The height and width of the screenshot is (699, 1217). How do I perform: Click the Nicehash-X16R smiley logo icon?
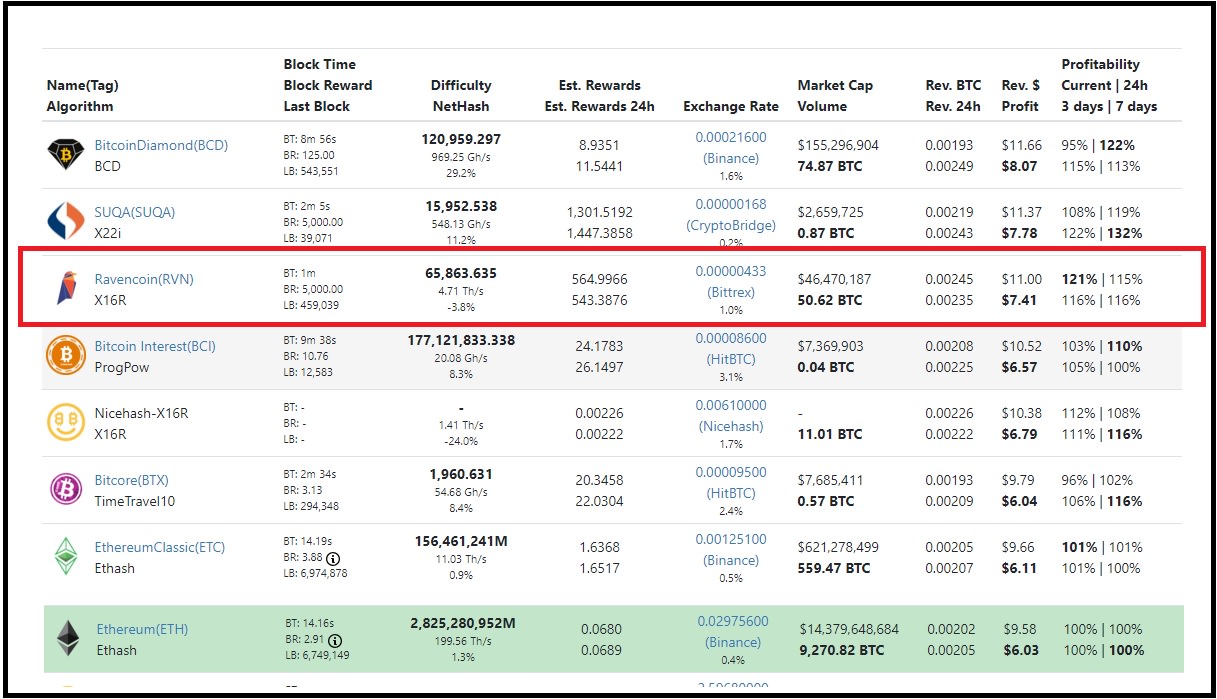(66, 423)
